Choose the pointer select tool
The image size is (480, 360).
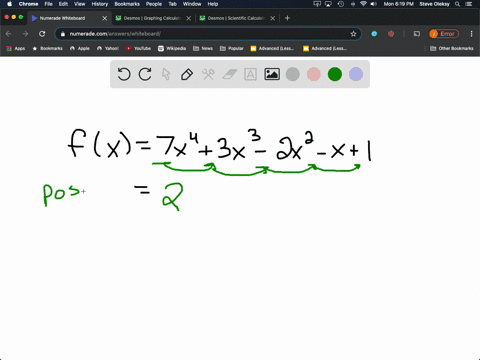pyautogui.click(x=166, y=74)
